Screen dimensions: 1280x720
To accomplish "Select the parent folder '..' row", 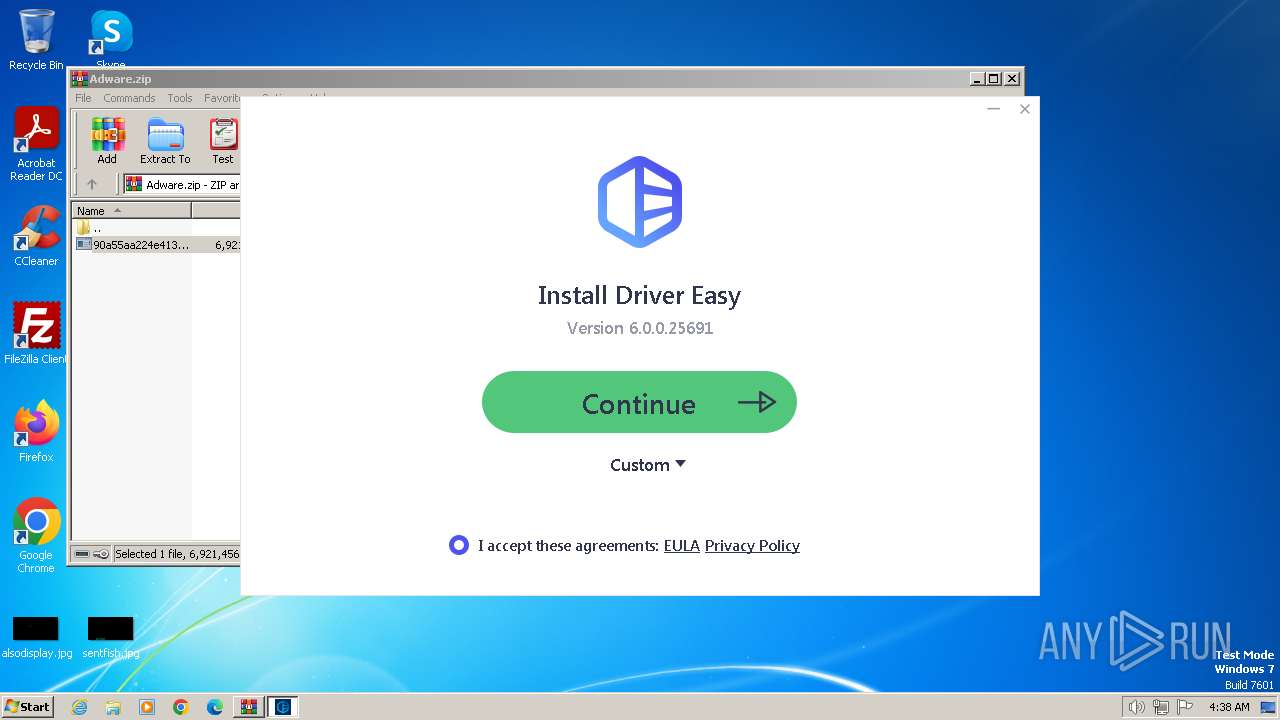I will tap(157, 228).
